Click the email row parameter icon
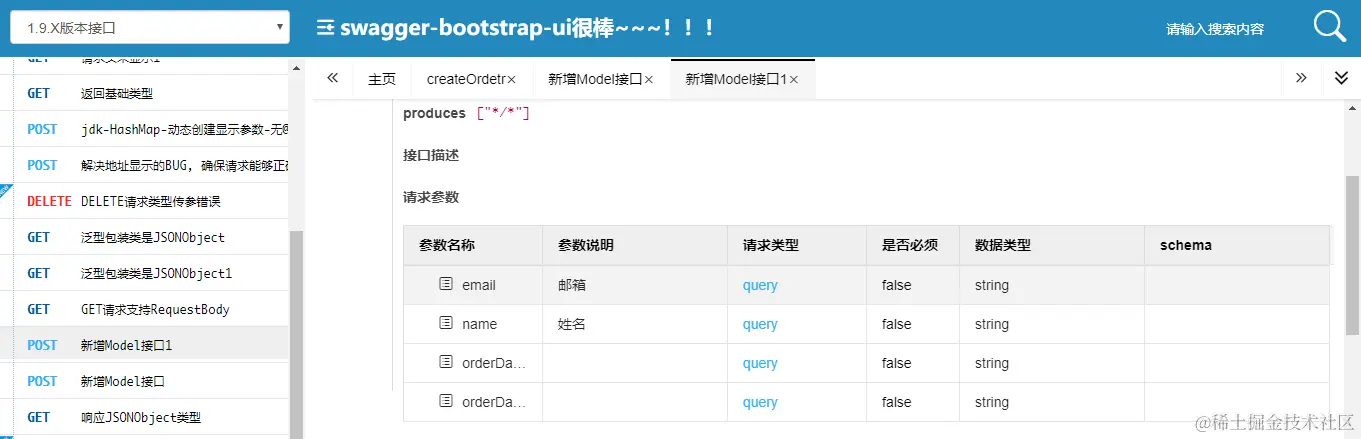The width and height of the screenshot is (1361, 439). click(446, 285)
